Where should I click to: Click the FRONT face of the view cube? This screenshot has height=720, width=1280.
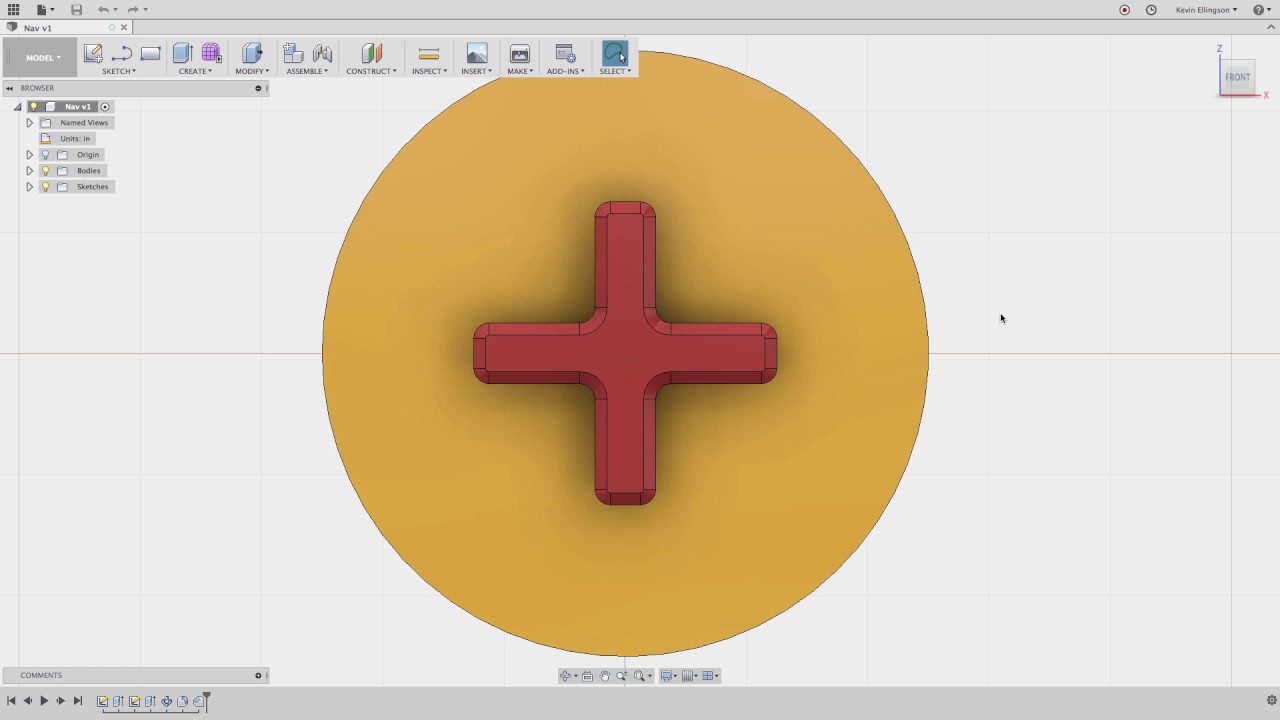(x=1238, y=77)
